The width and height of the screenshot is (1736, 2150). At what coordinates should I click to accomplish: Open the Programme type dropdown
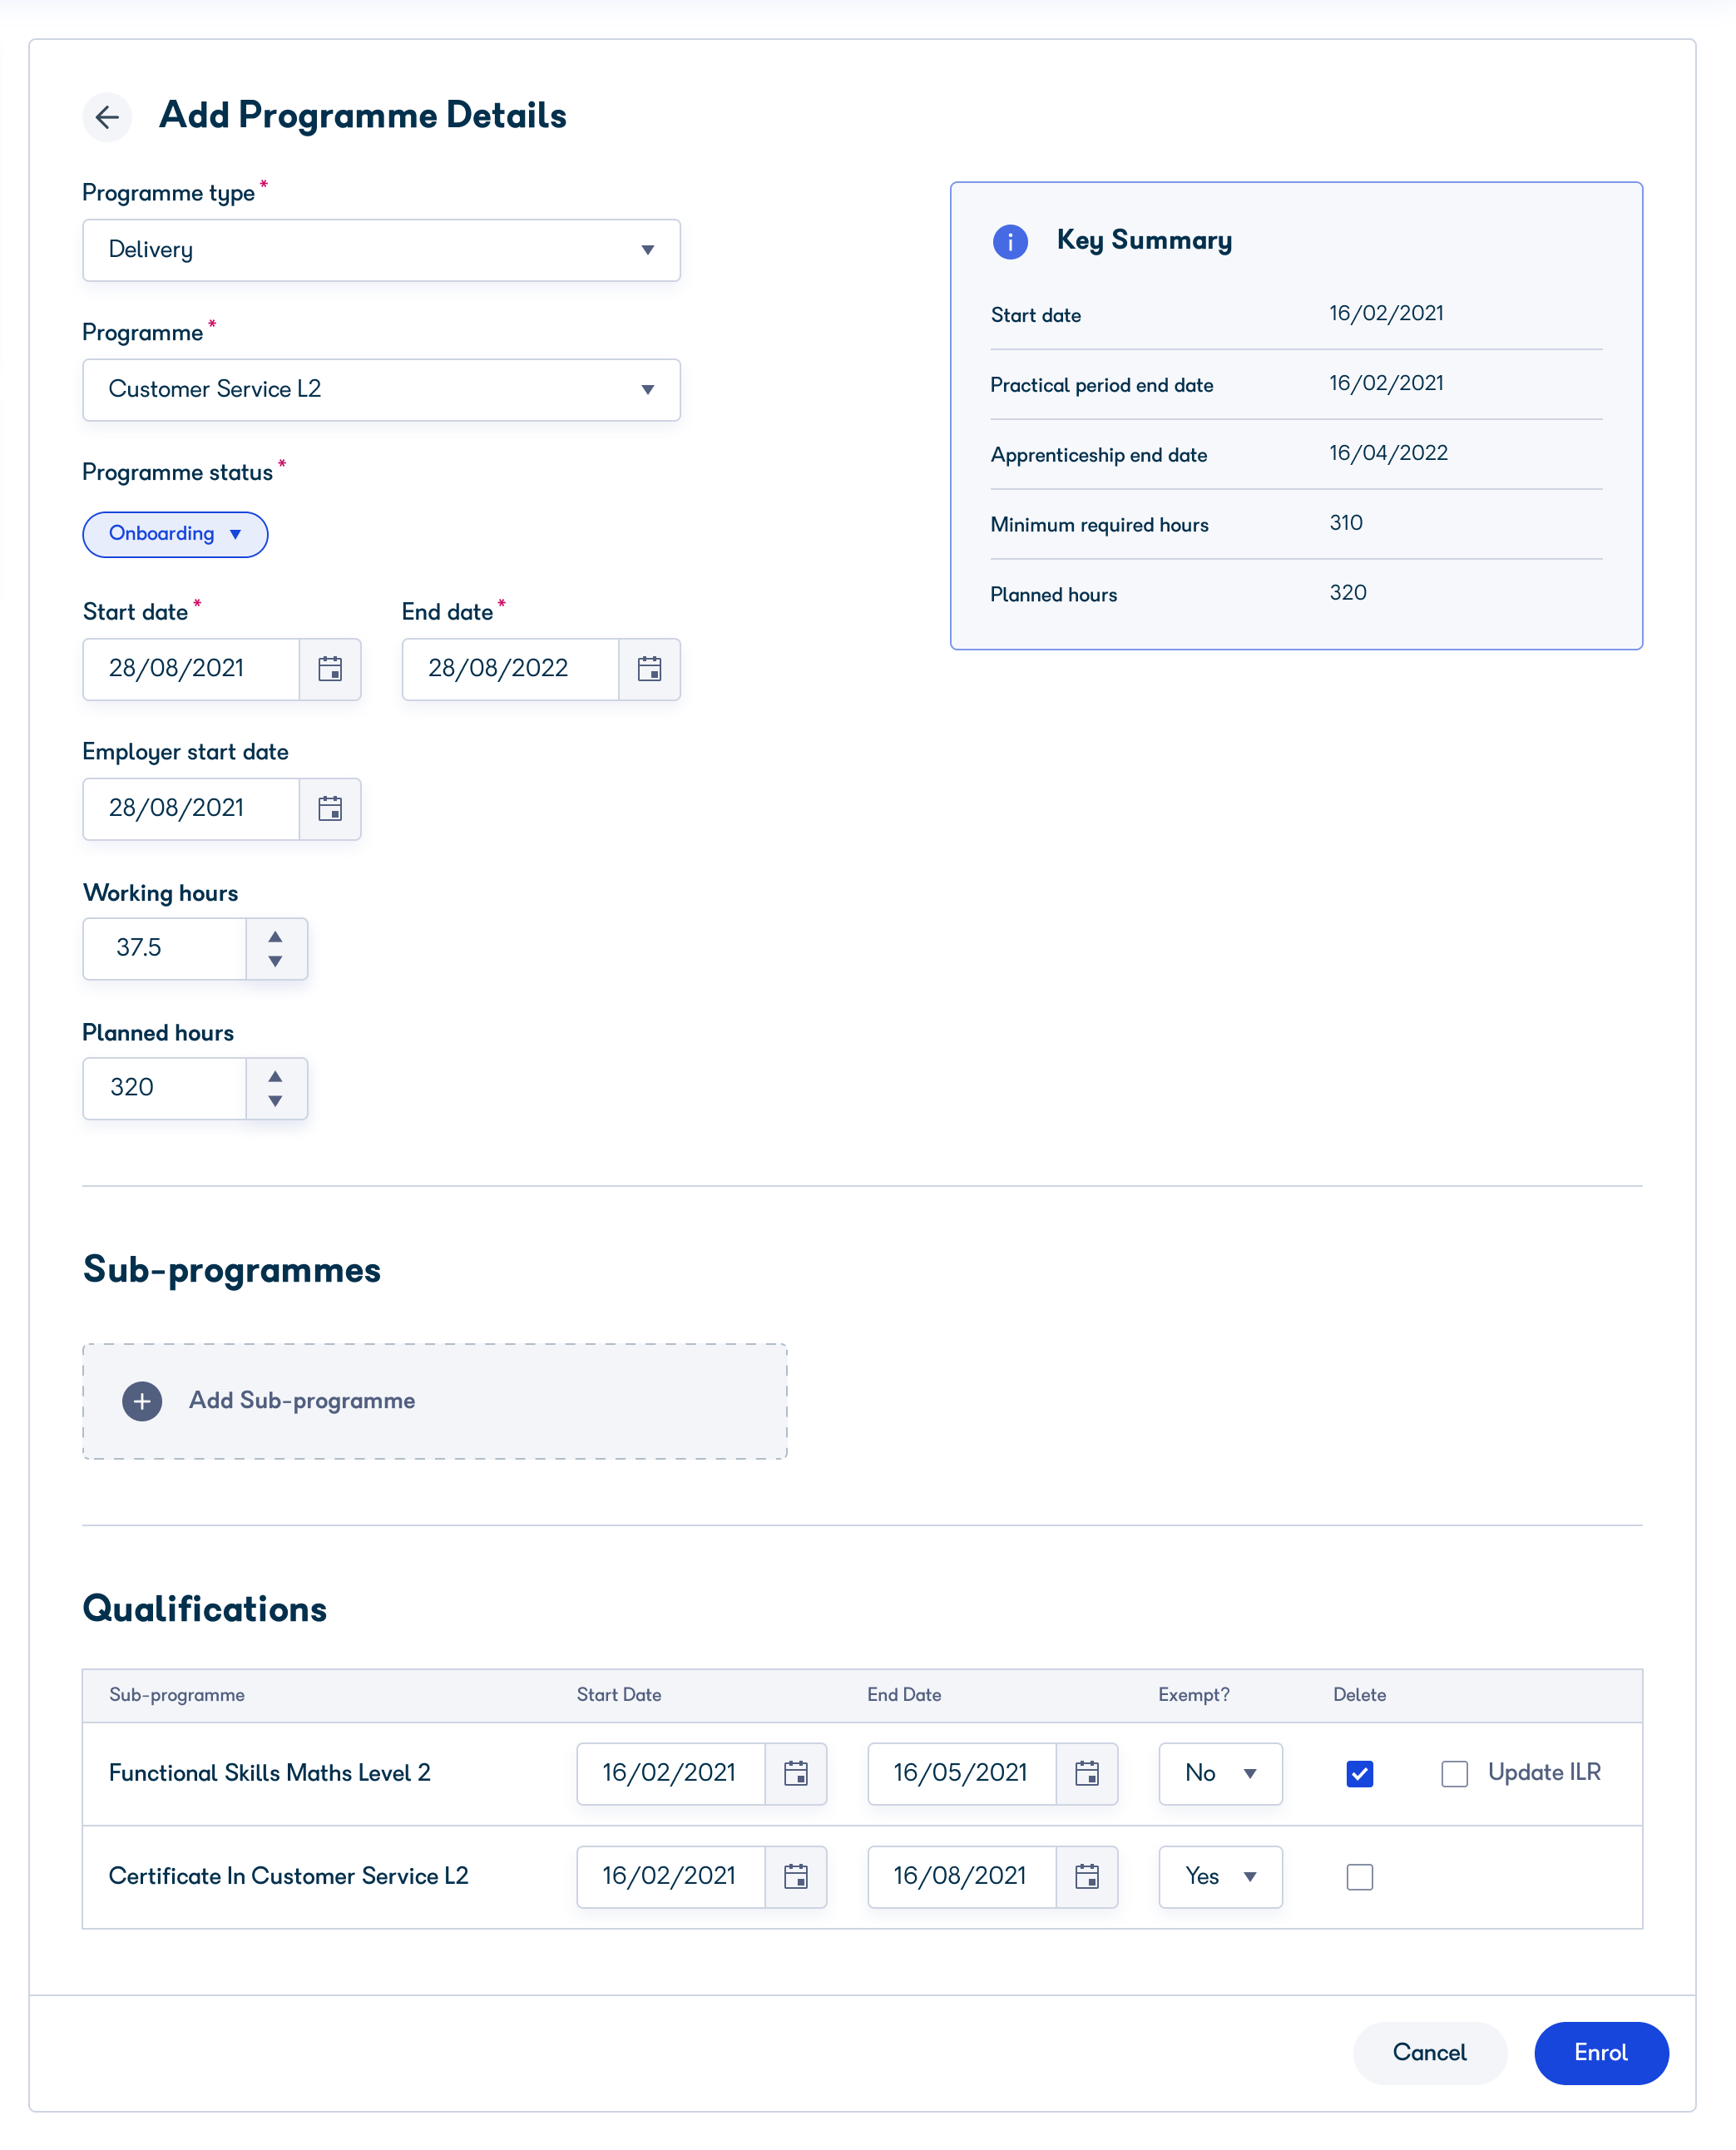click(x=381, y=250)
